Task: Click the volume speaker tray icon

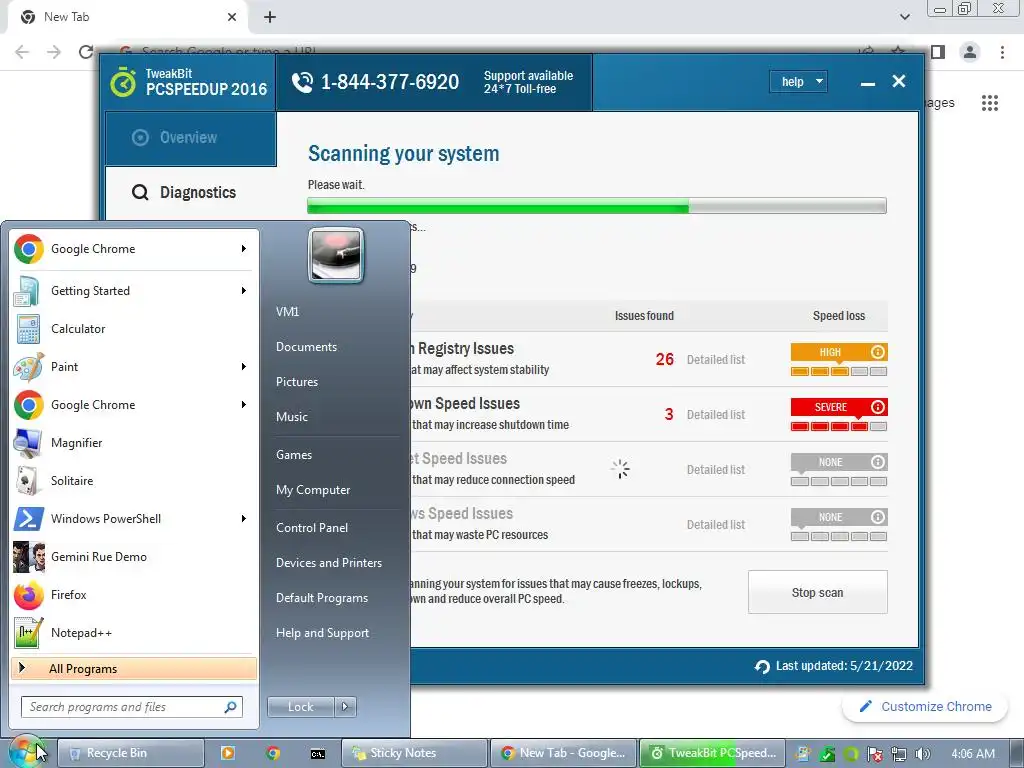Action: (922, 754)
